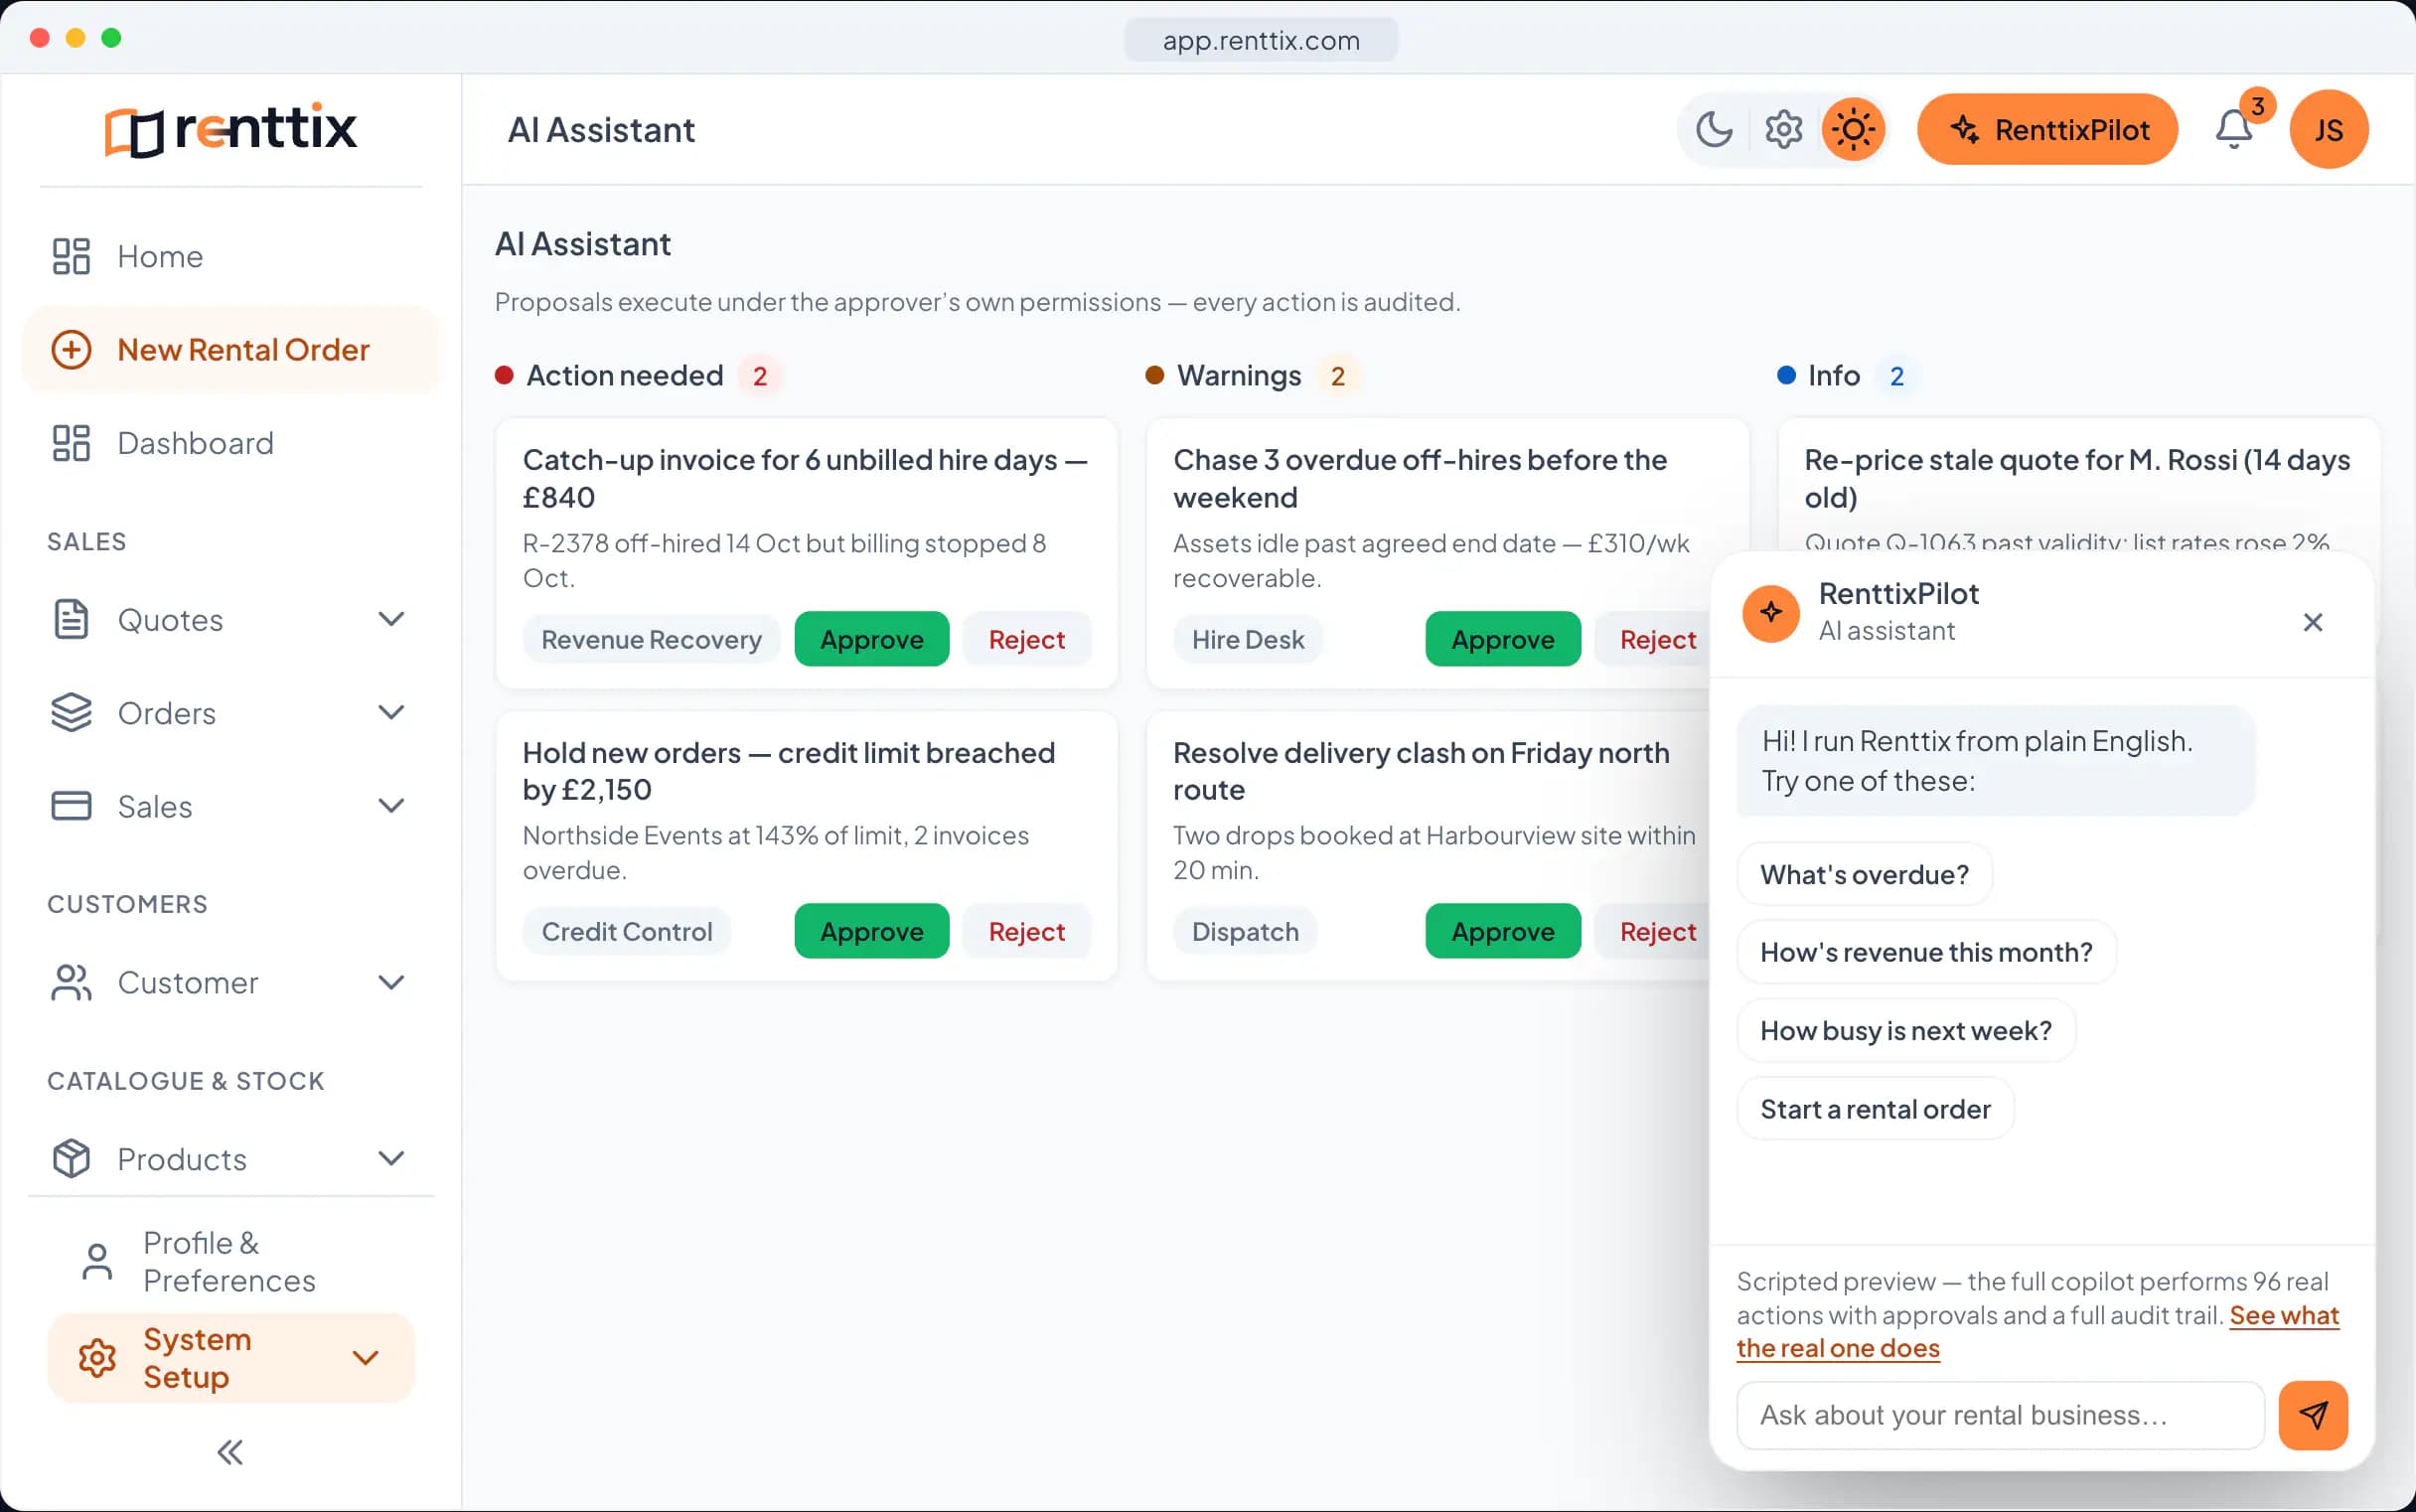
Task: Collapse the sidebar with double chevron
Action: pyautogui.click(x=231, y=1452)
